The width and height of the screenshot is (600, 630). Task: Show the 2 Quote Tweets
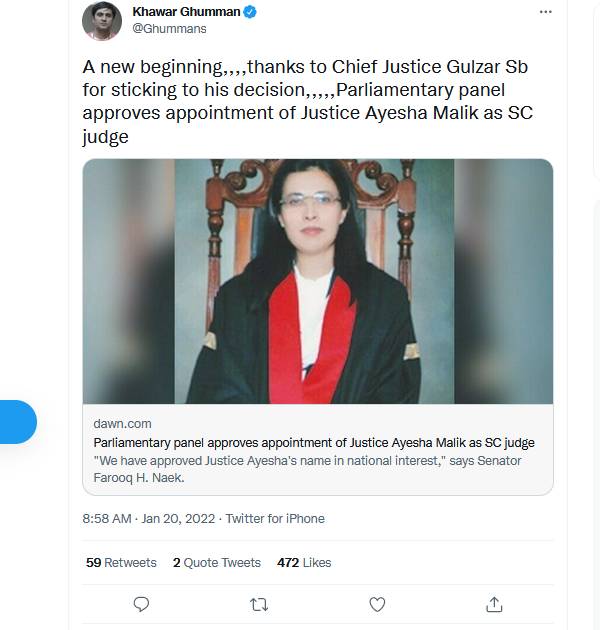(216, 563)
